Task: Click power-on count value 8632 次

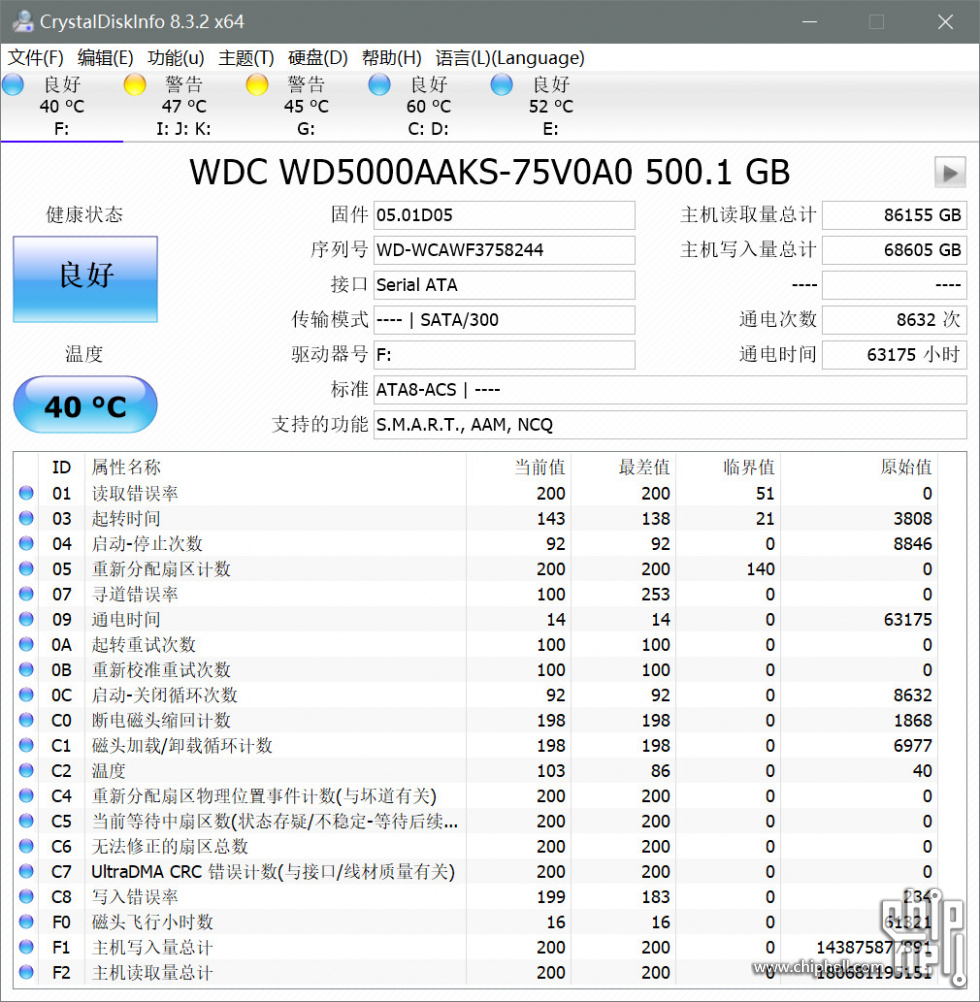Action: pos(894,320)
